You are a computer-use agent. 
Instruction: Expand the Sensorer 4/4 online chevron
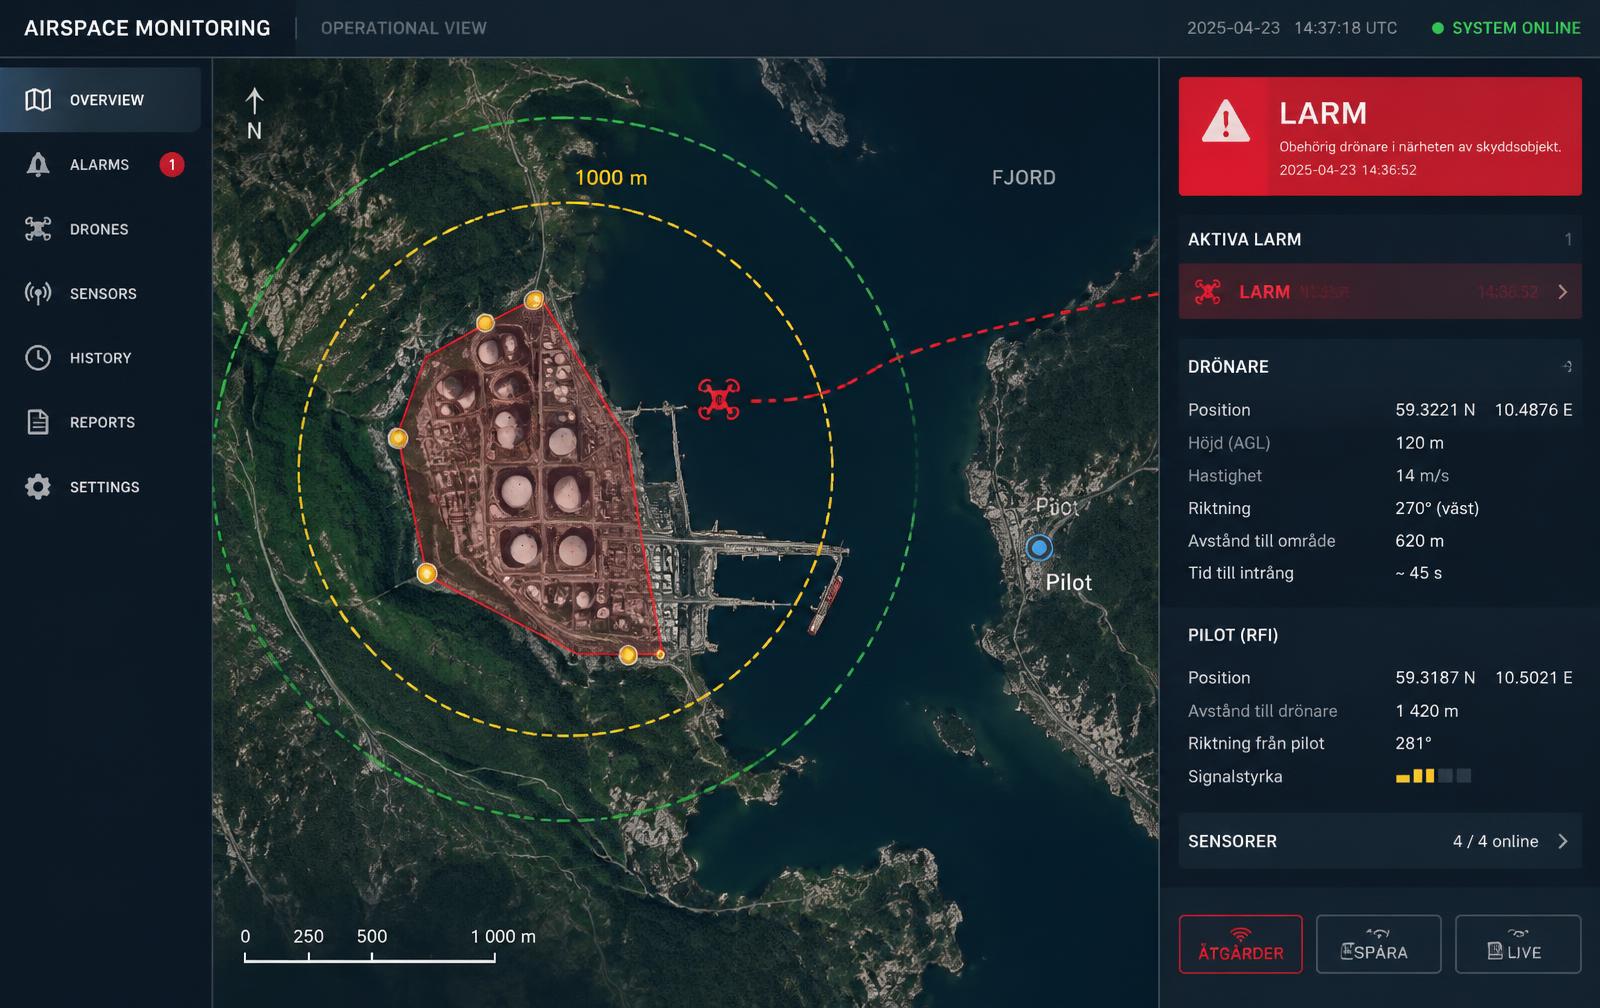[1563, 842]
